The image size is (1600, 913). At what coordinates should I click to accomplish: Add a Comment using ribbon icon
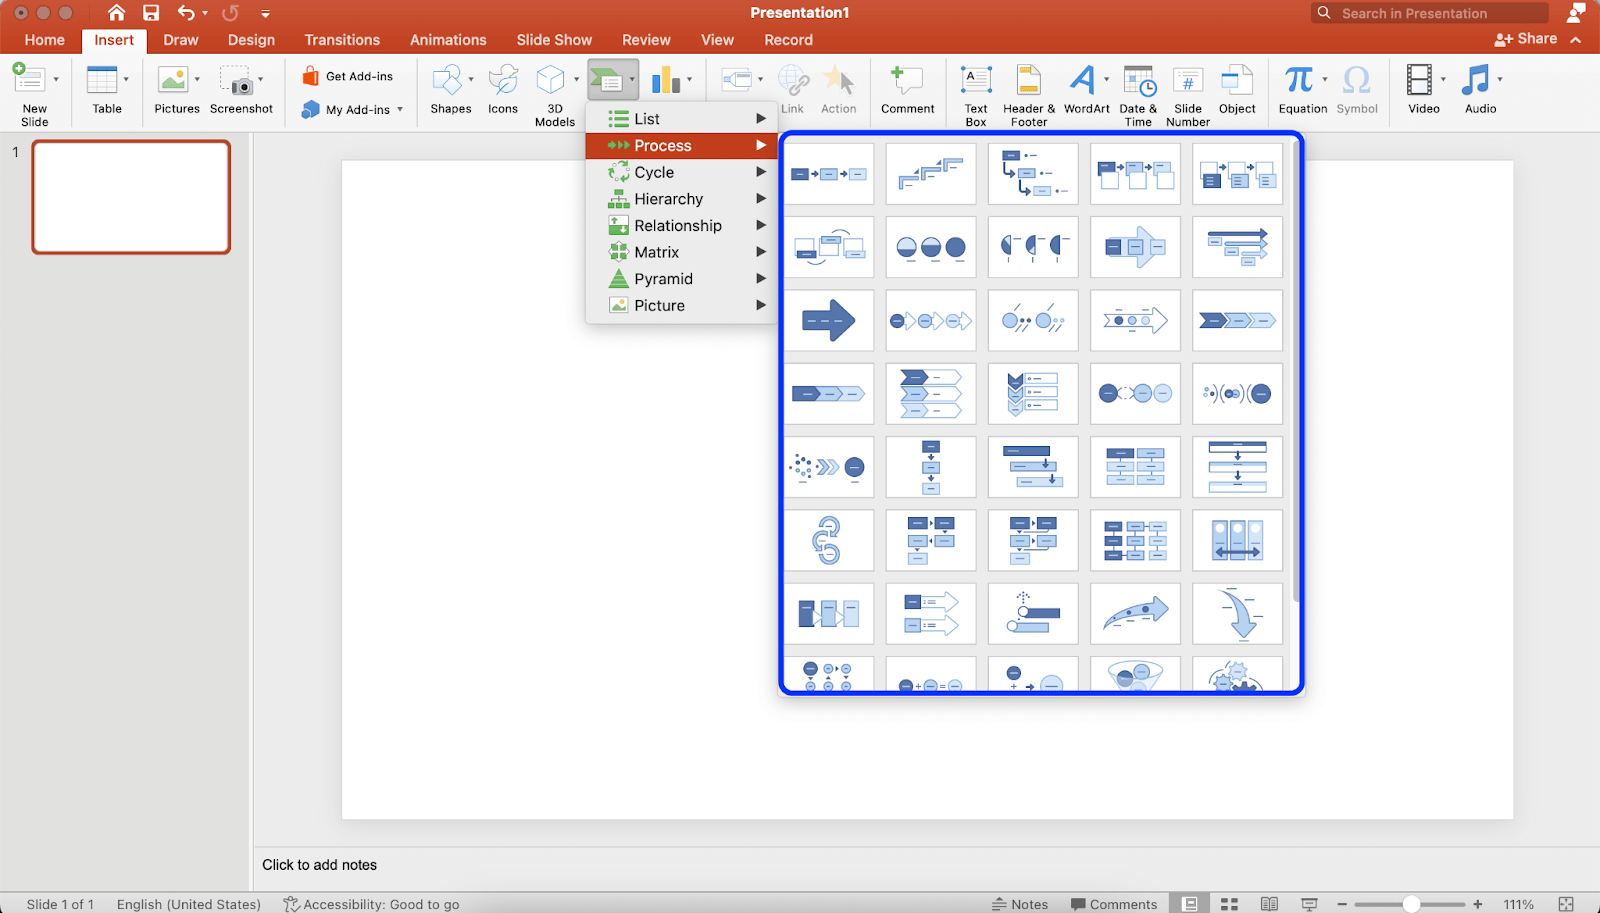(x=907, y=81)
